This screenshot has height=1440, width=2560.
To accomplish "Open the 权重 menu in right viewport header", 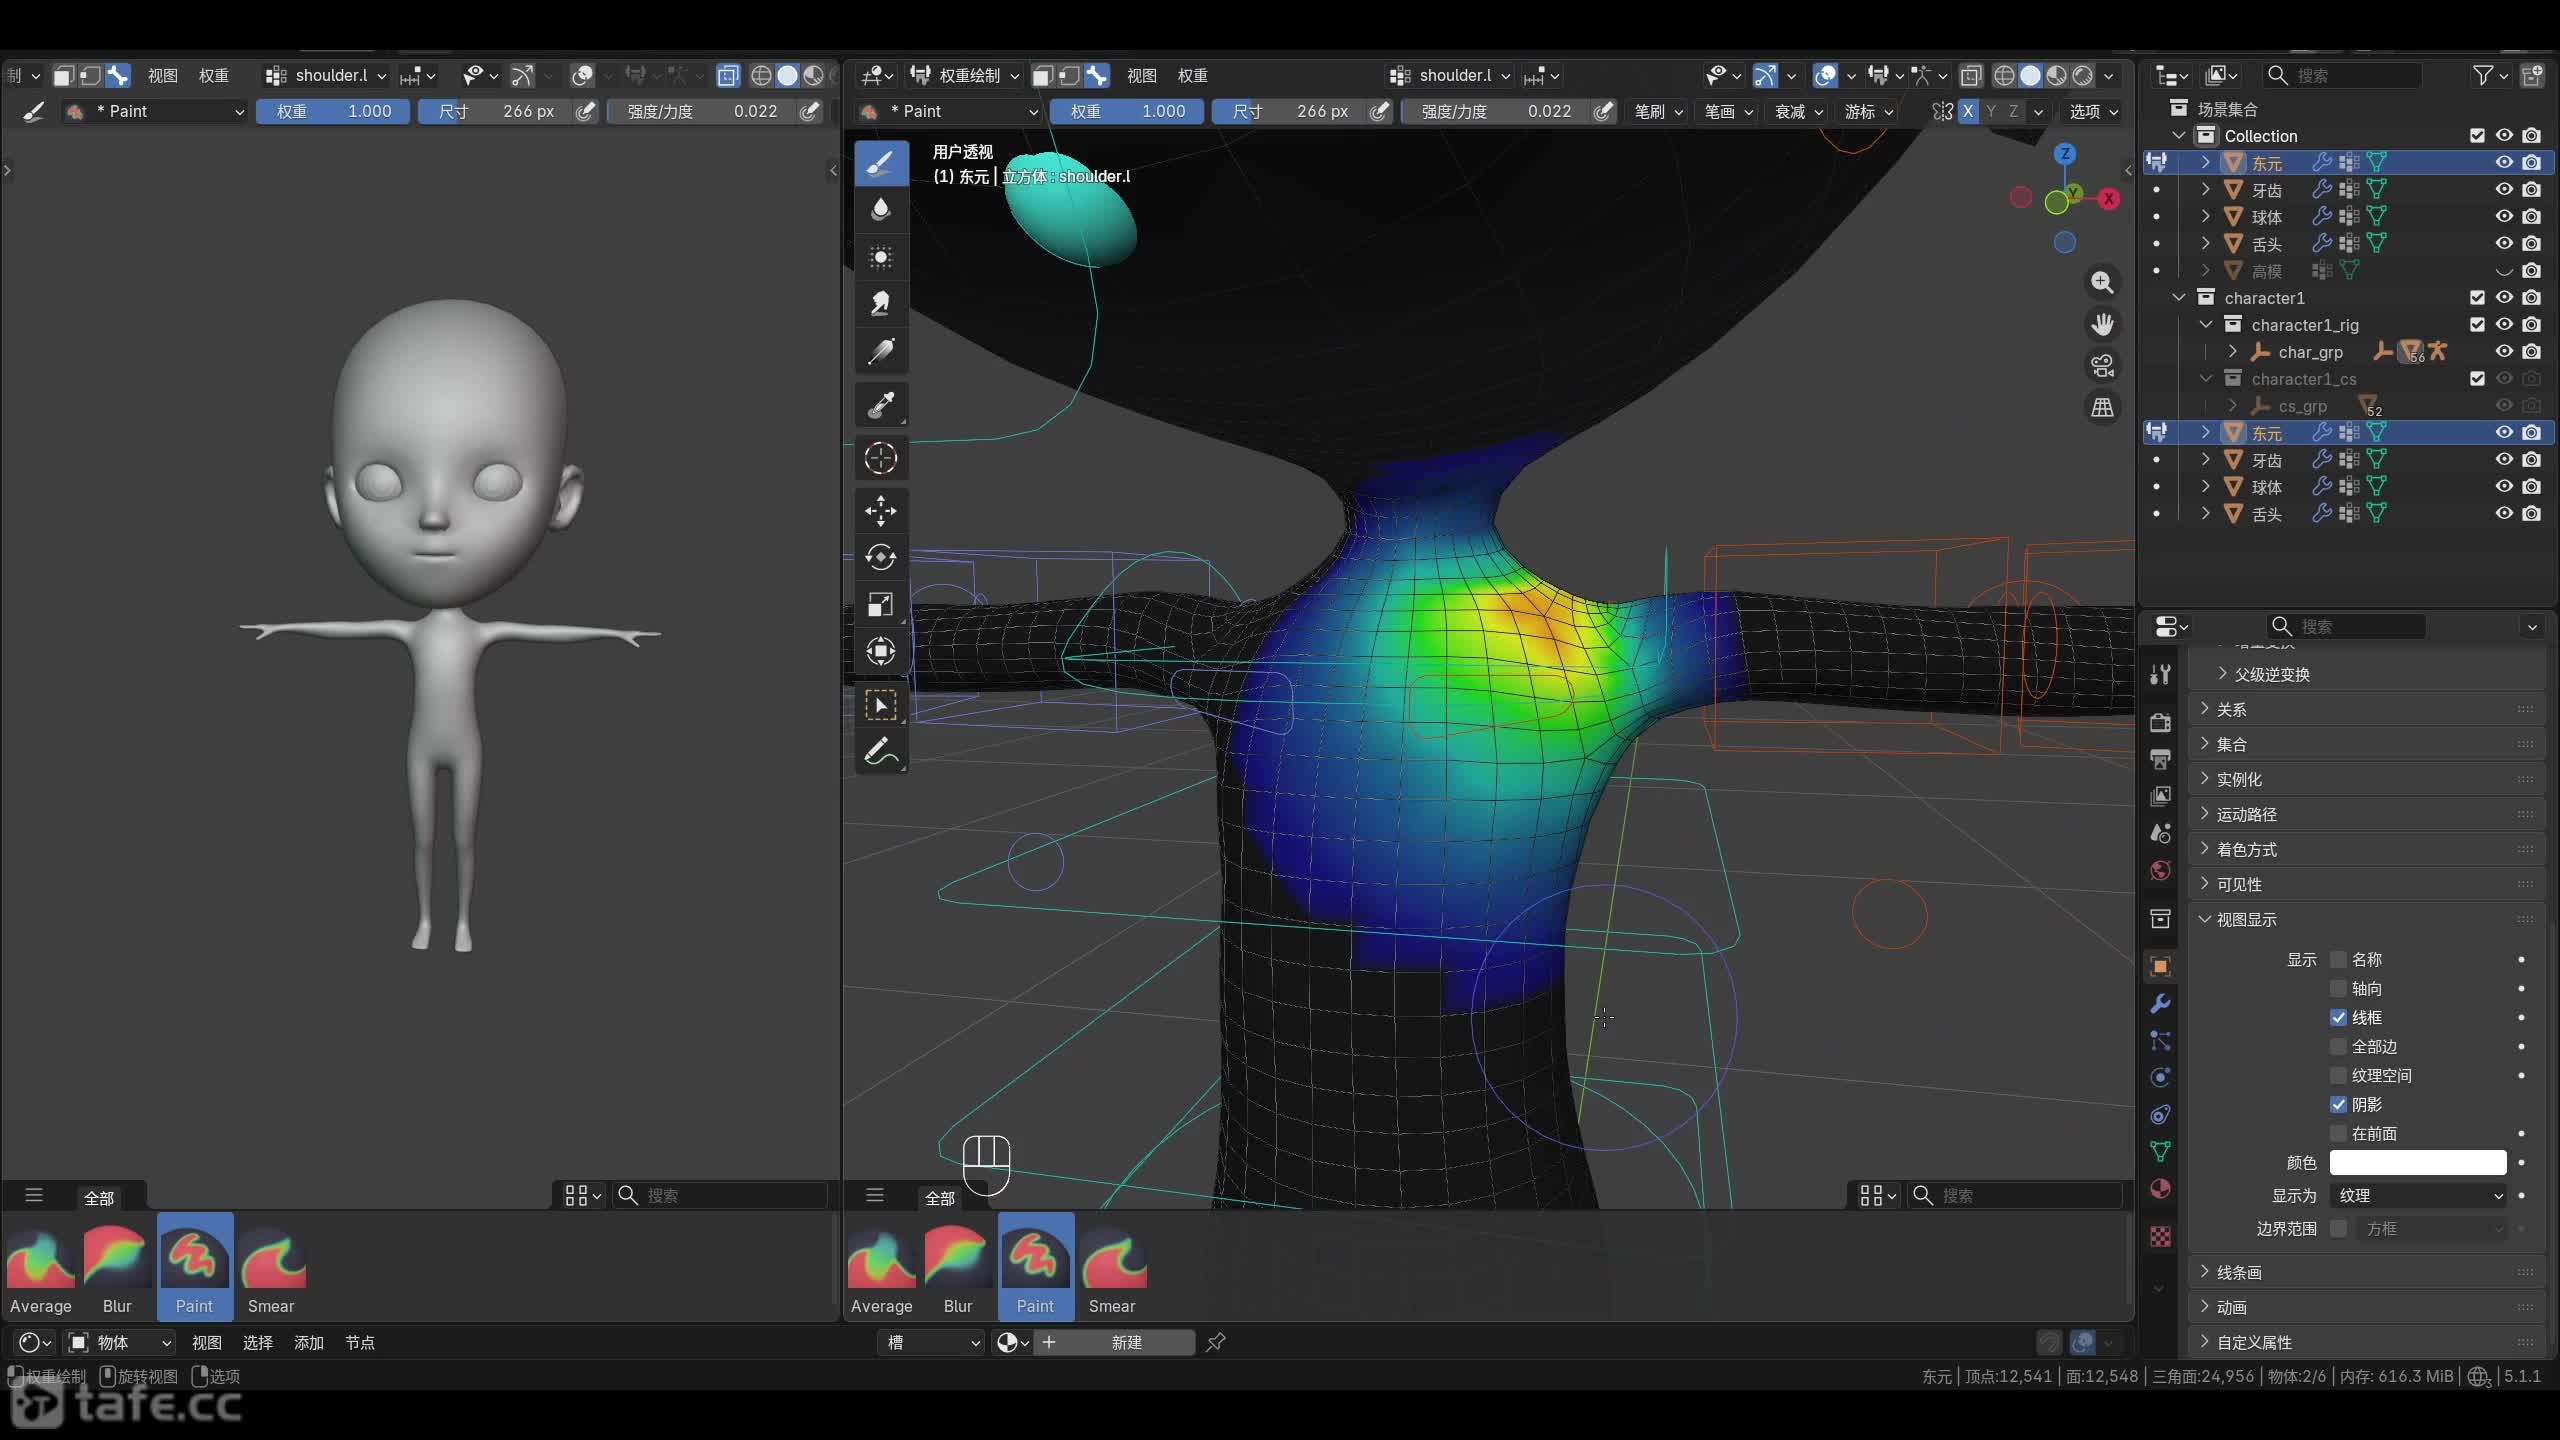I will coord(1192,75).
